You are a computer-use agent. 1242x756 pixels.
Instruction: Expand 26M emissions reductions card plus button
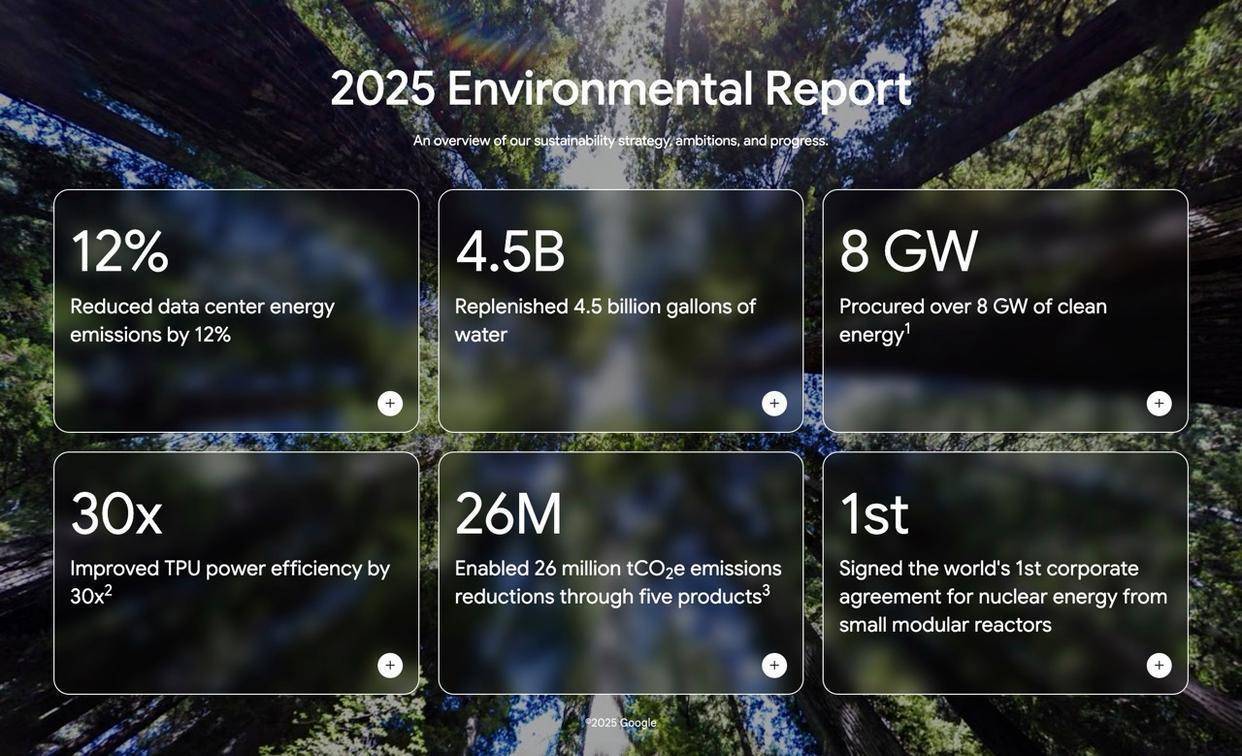pos(774,666)
